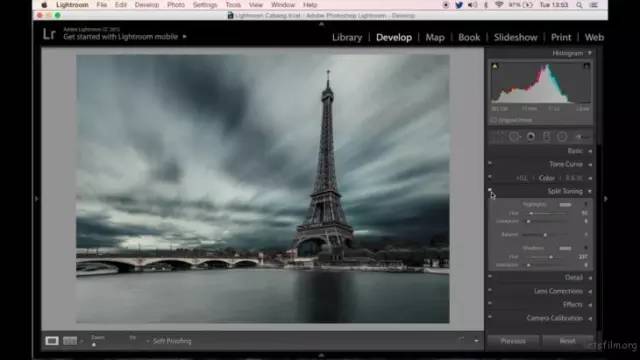Open the File menu

tap(102, 5)
